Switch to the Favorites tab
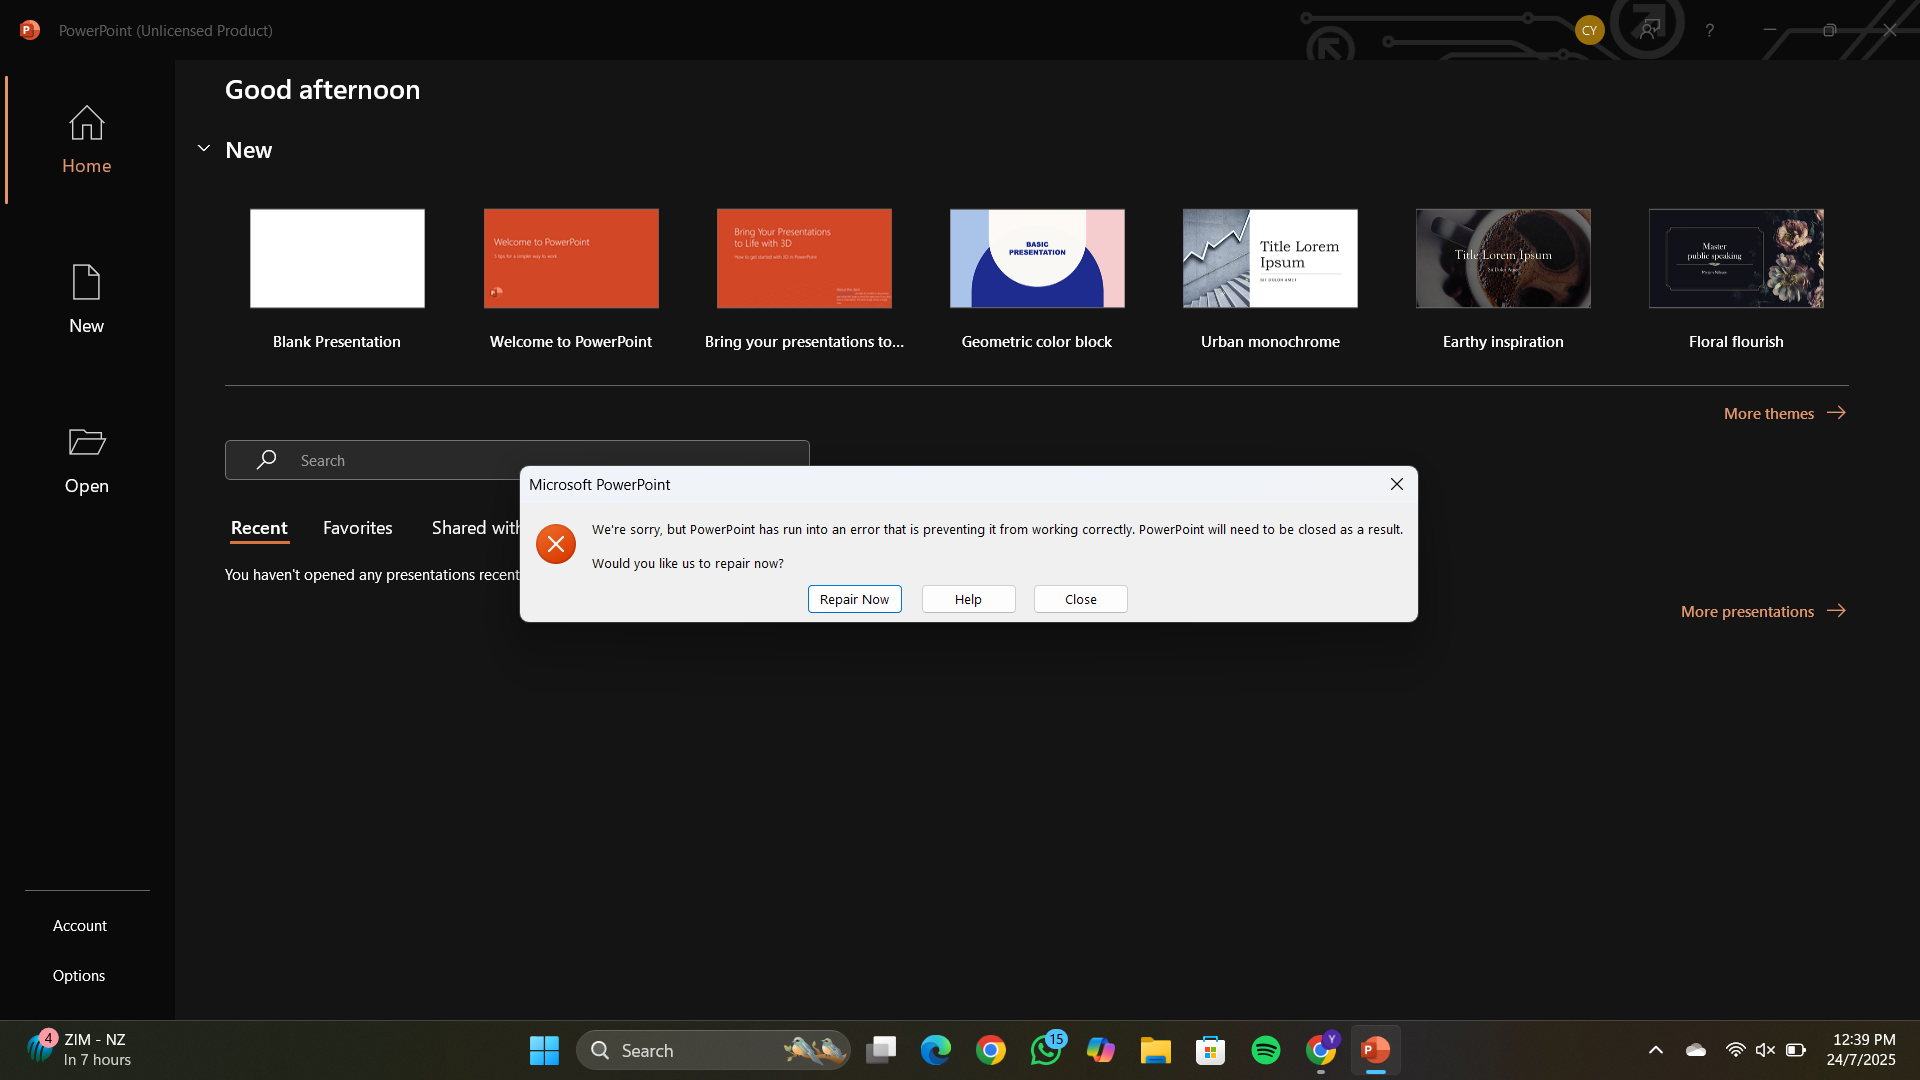1920x1080 pixels. [x=357, y=527]
